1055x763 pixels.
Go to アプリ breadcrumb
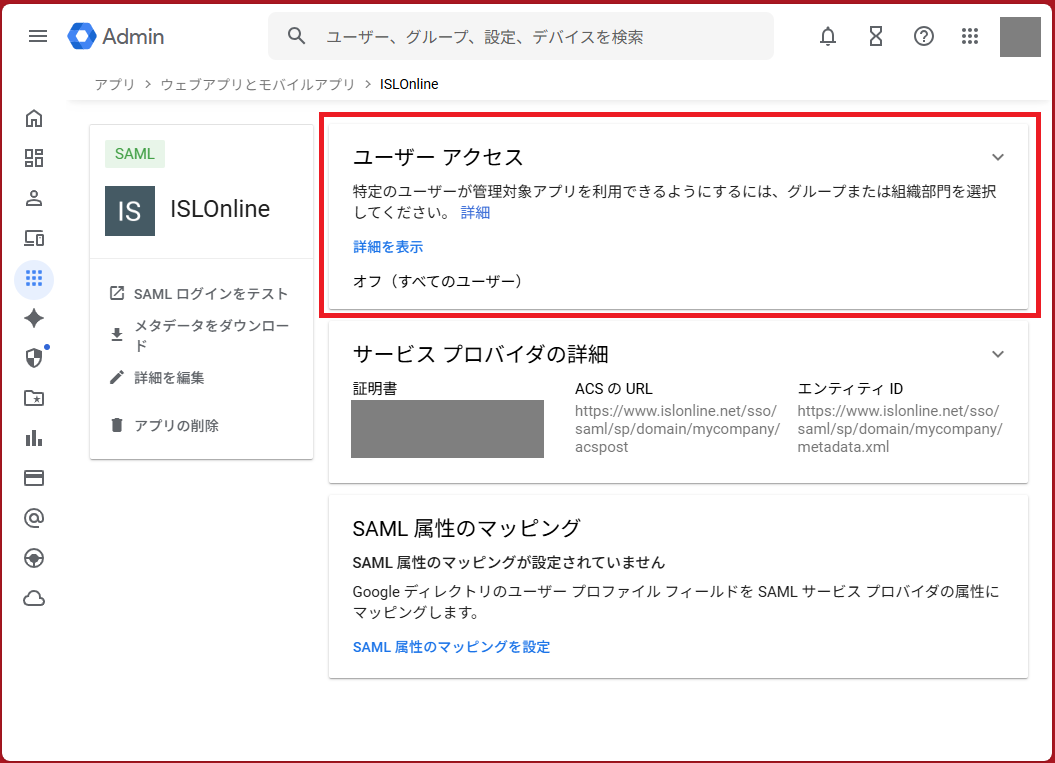(x=114, y=84)
